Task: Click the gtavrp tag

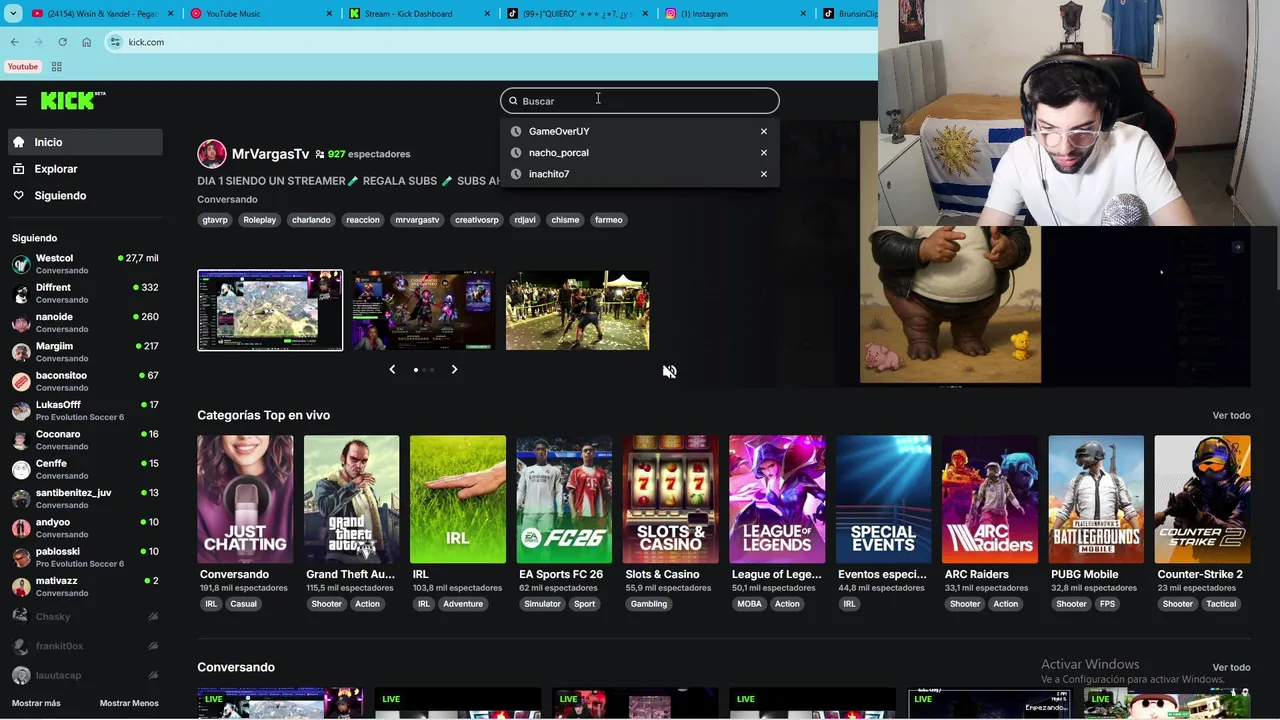Action: (215, 220)
